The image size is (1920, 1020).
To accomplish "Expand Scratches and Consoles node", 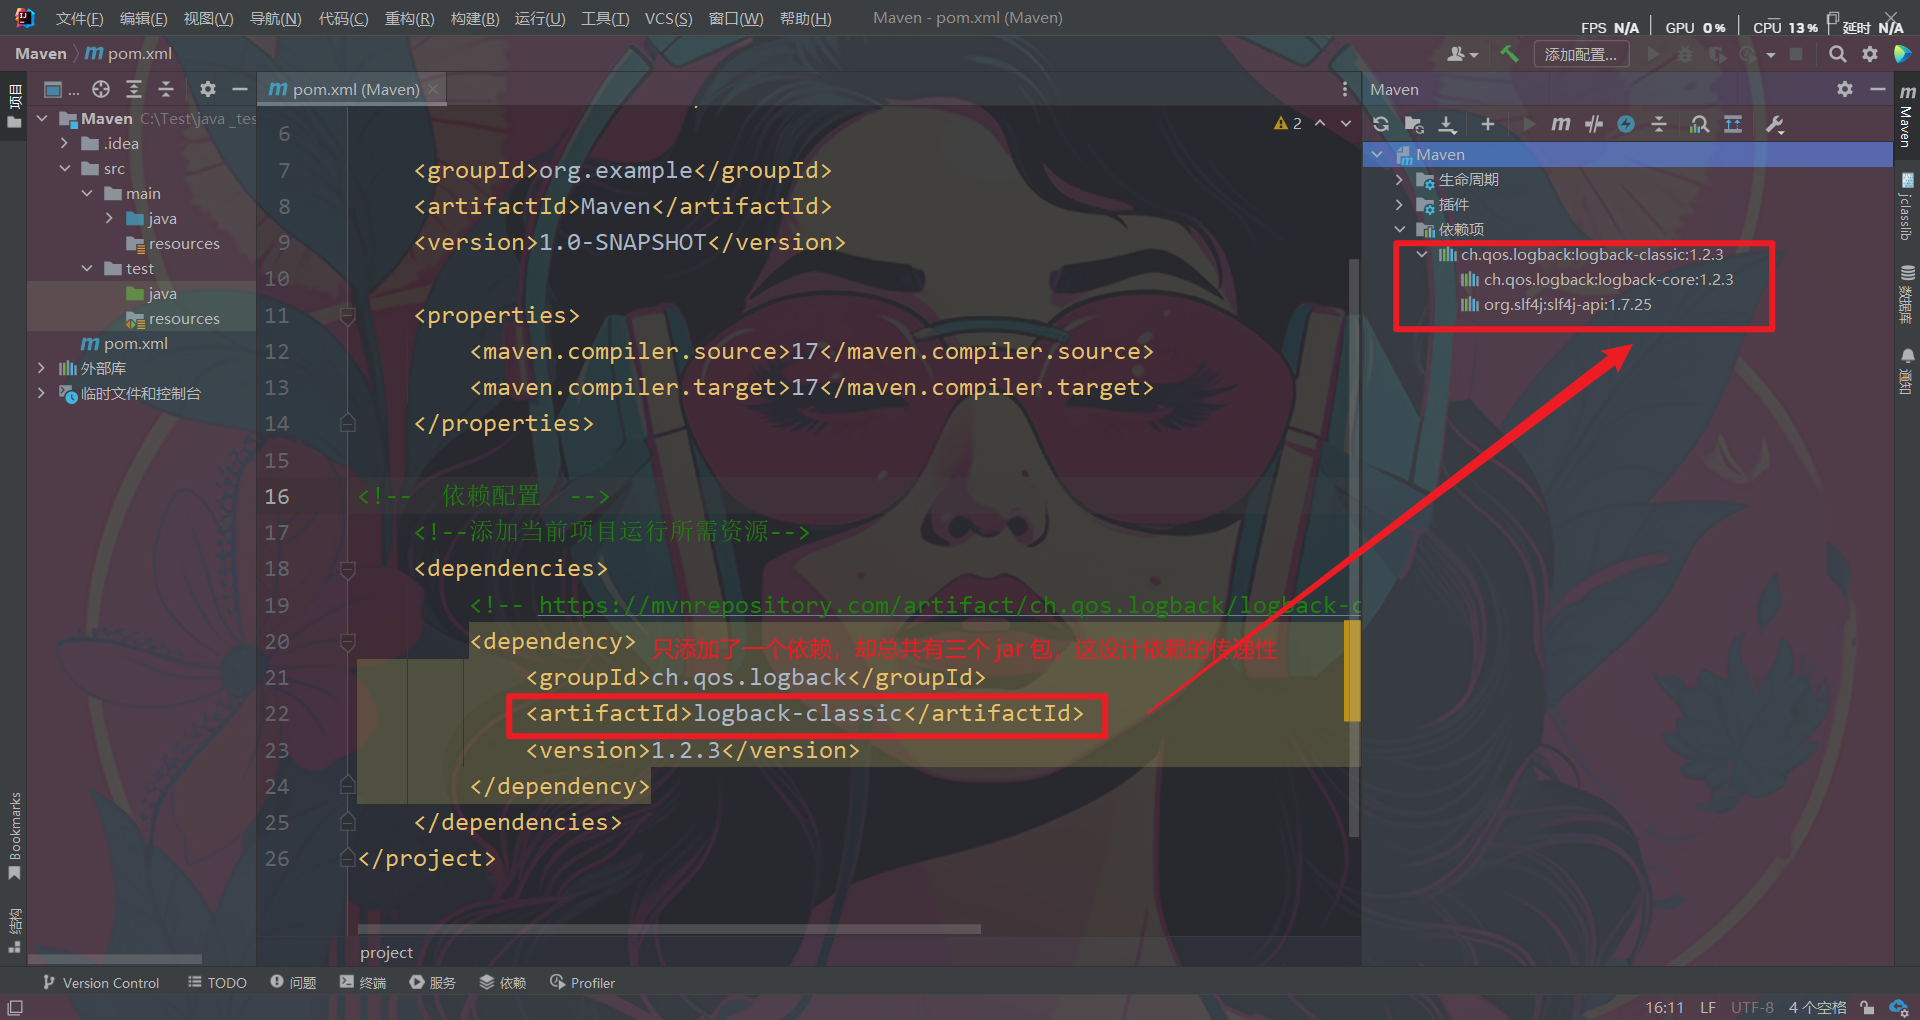I will pos(41,393).
